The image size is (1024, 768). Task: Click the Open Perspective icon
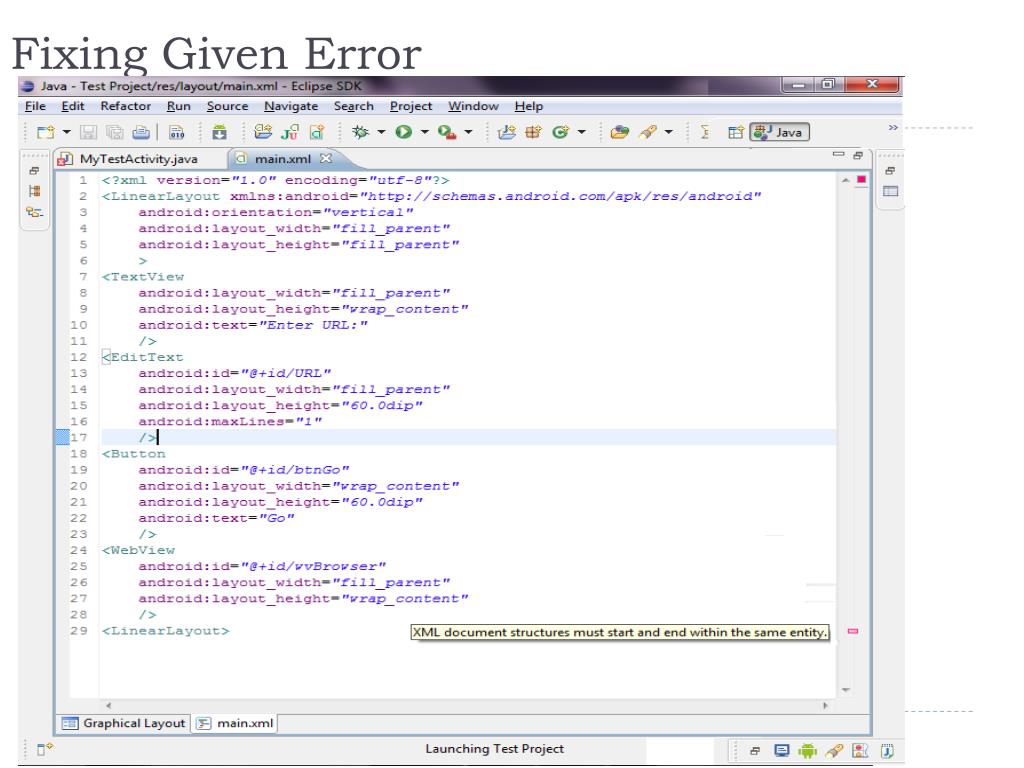(x=736, y=133)
